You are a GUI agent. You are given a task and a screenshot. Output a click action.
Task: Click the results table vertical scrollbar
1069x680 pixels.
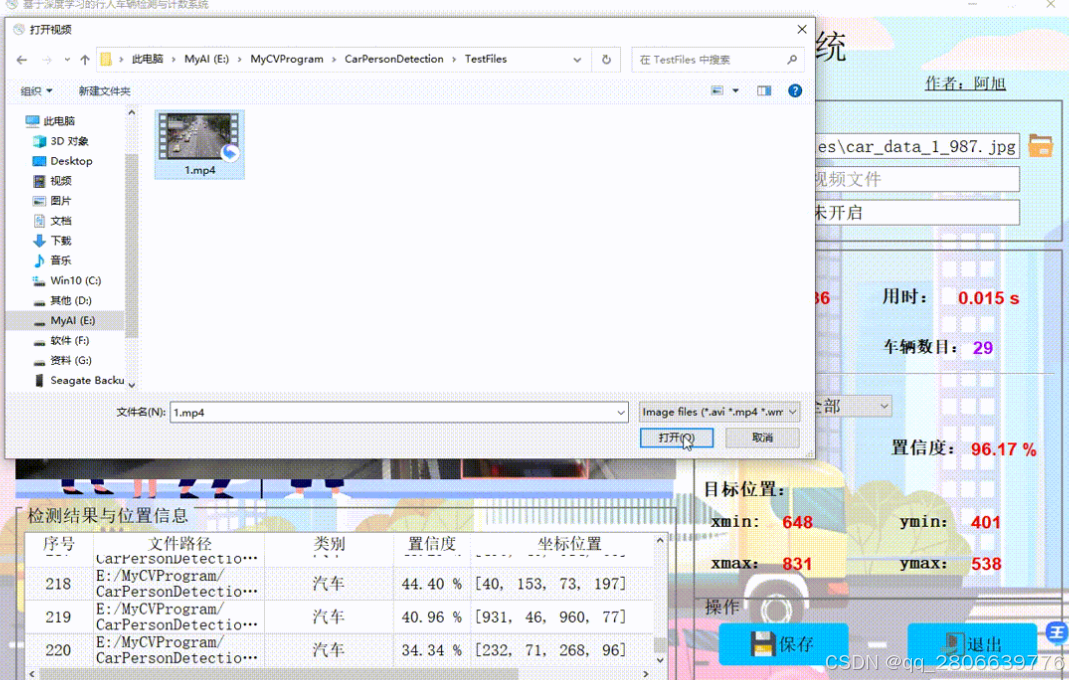click(660, 600)
